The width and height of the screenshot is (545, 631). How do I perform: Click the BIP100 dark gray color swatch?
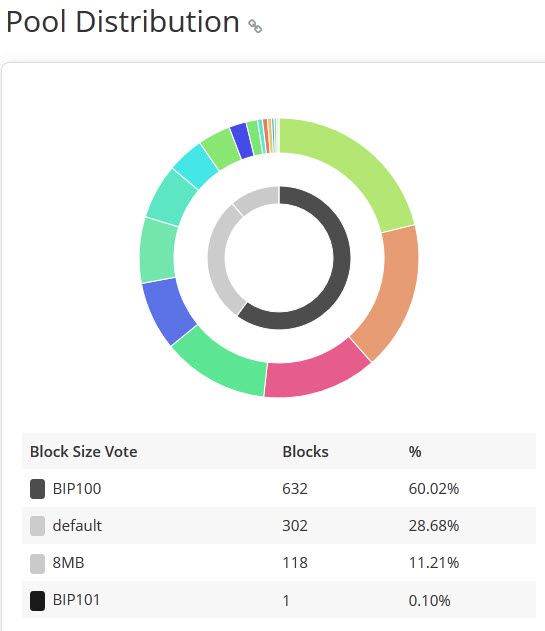pos(37,489)
